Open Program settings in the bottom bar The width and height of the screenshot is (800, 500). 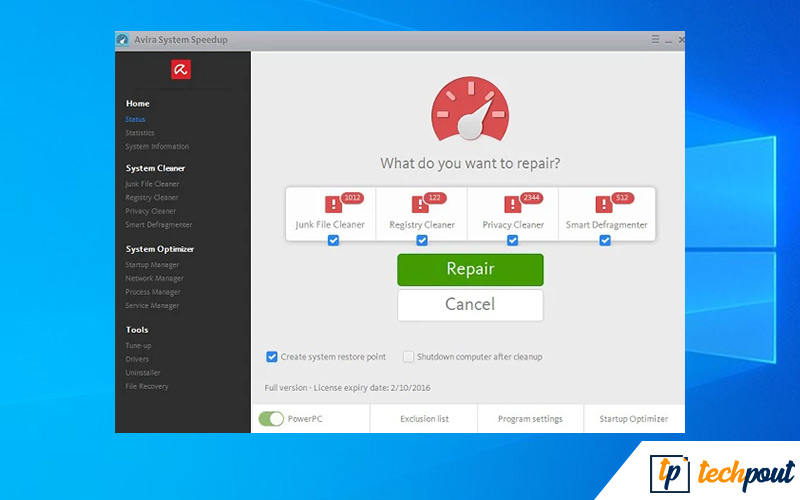pos(530,419)
